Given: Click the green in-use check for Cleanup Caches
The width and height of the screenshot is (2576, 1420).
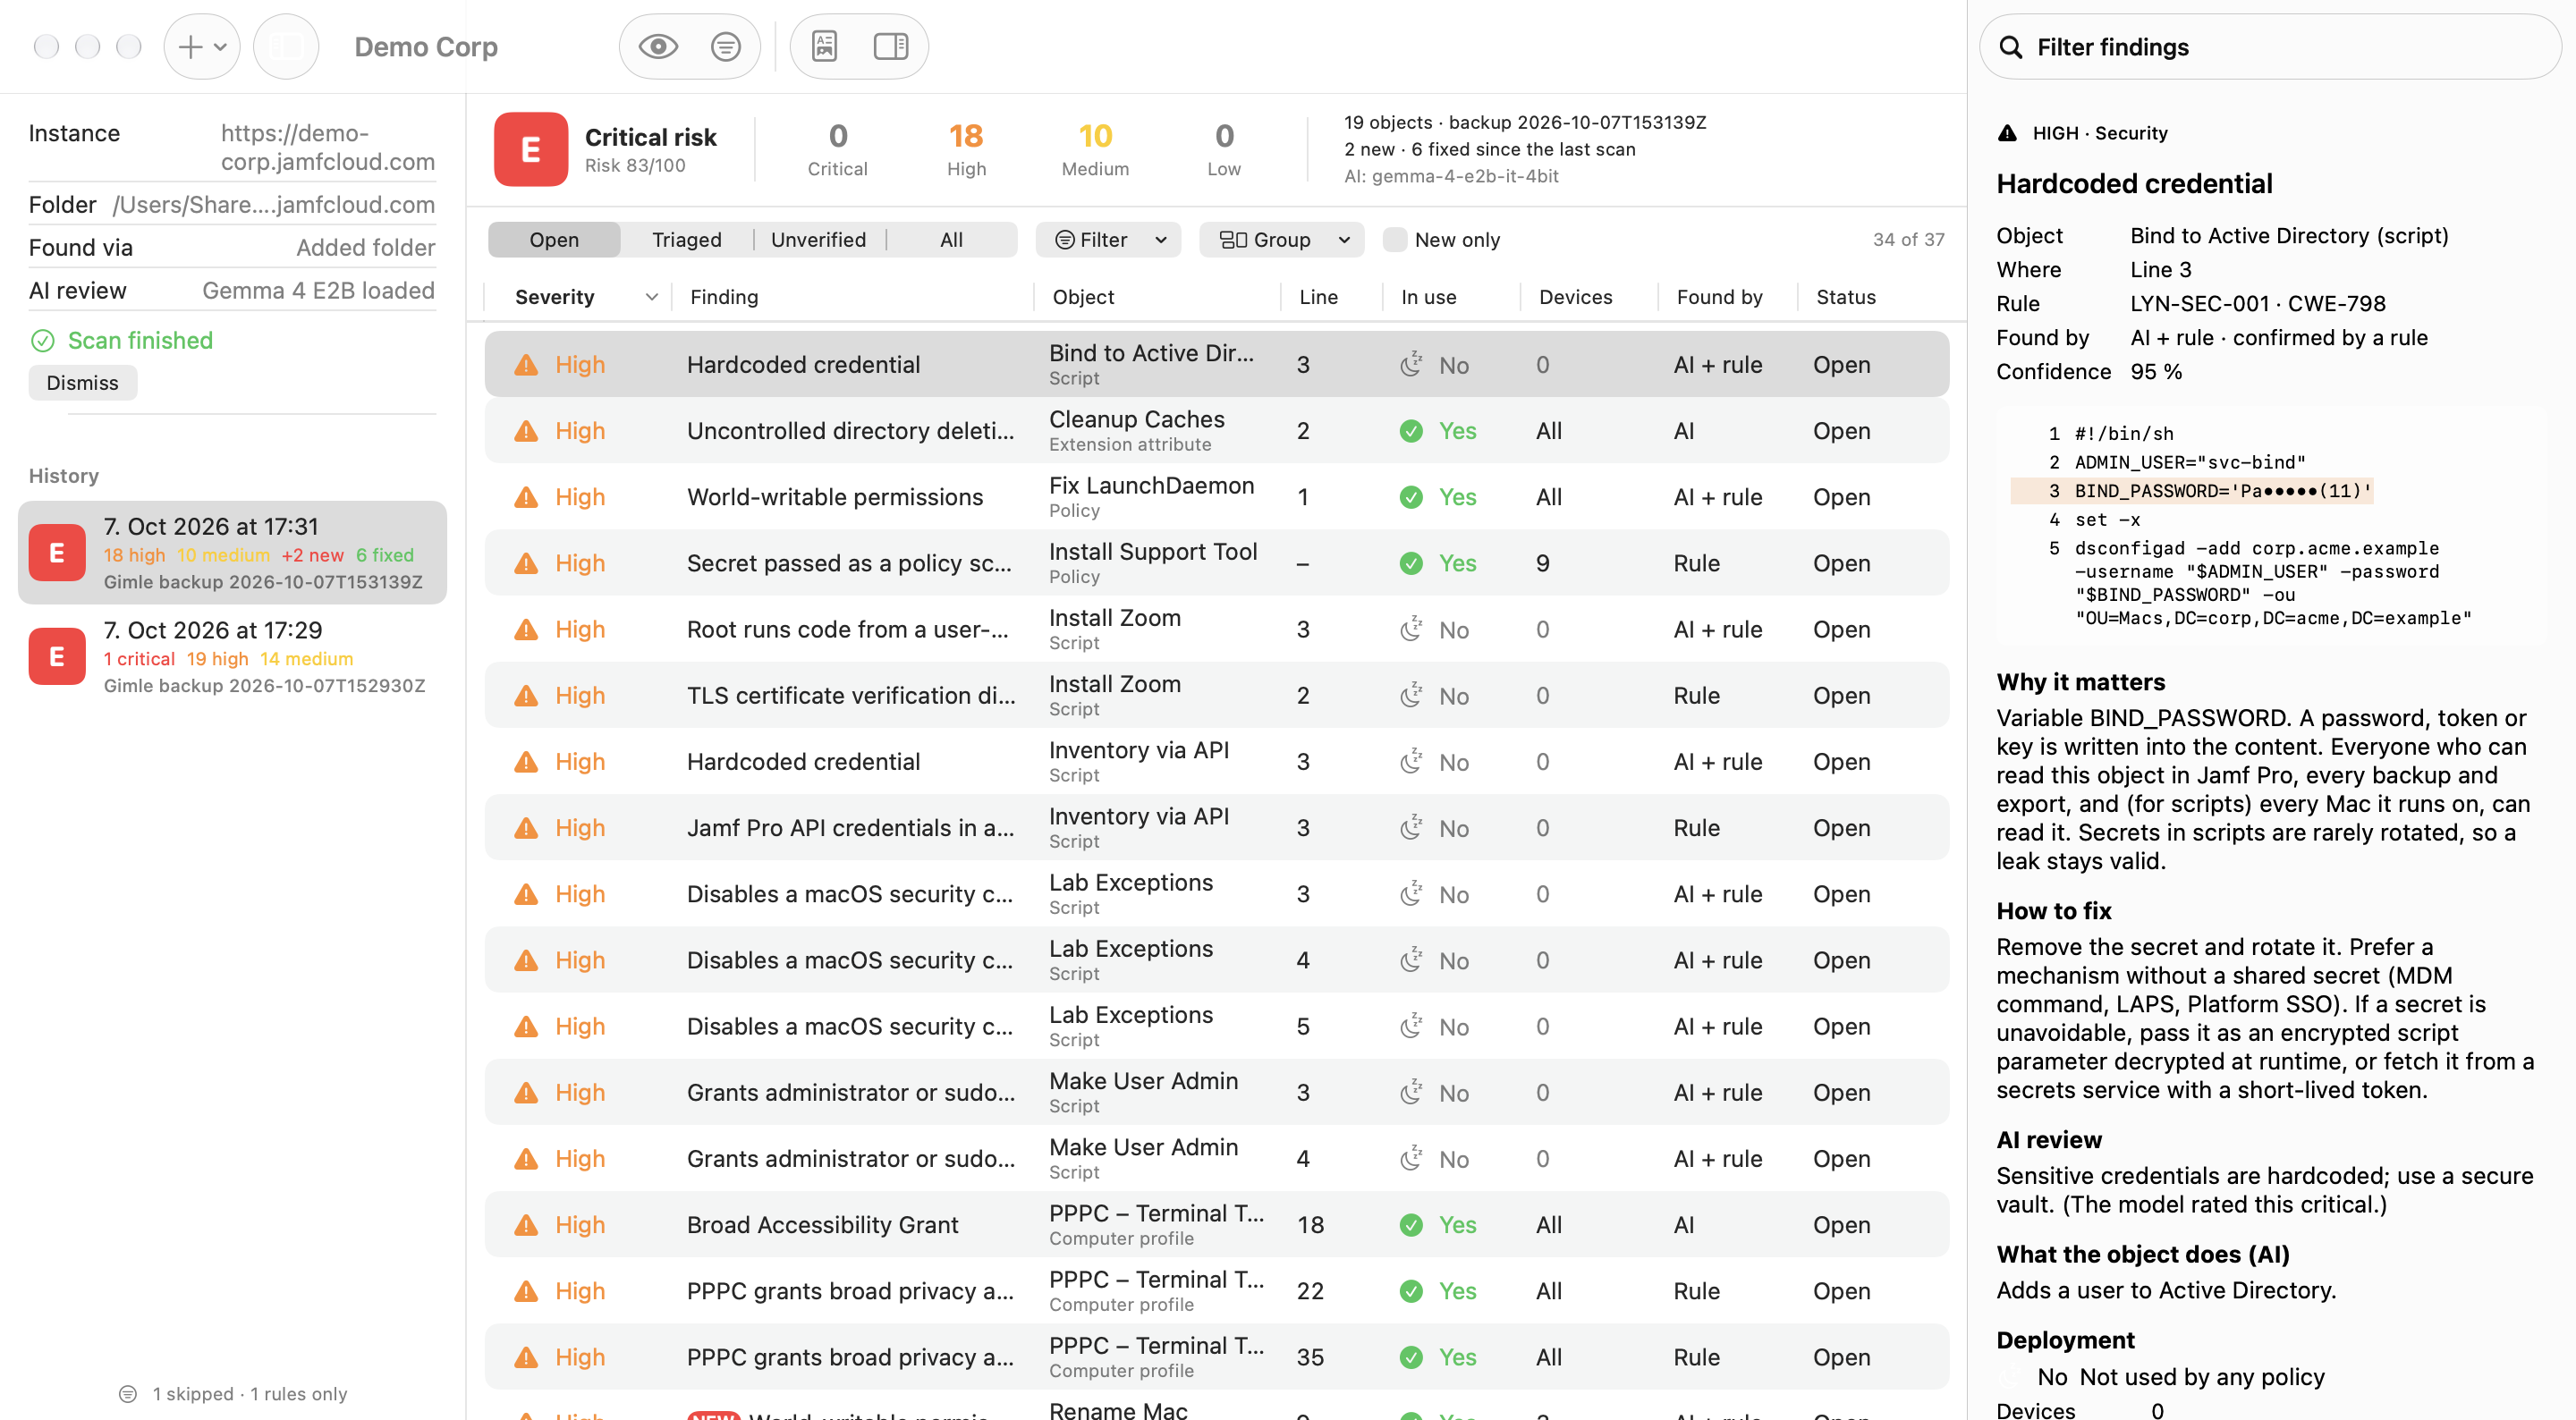Looking at the screenshot, I should 1411,431.
